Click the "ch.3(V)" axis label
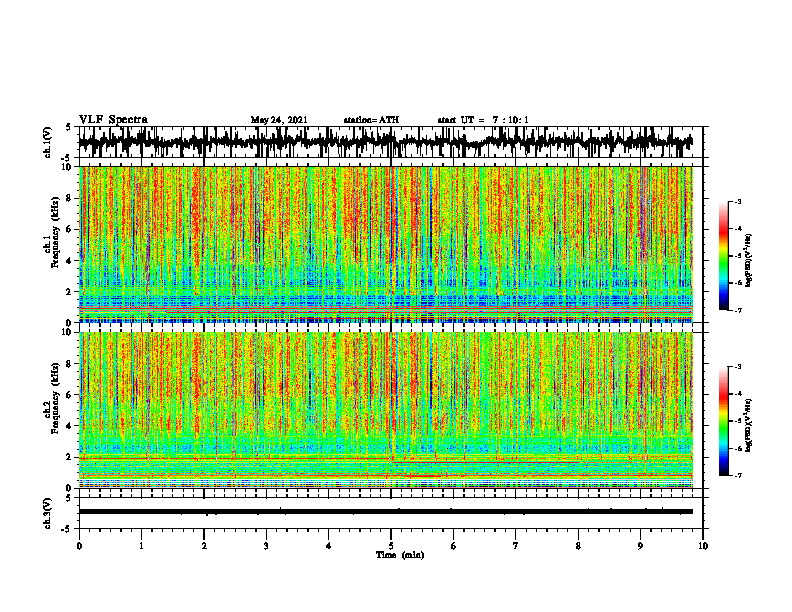This screenshot has width=792, height=612. click(x=48, y=513)
